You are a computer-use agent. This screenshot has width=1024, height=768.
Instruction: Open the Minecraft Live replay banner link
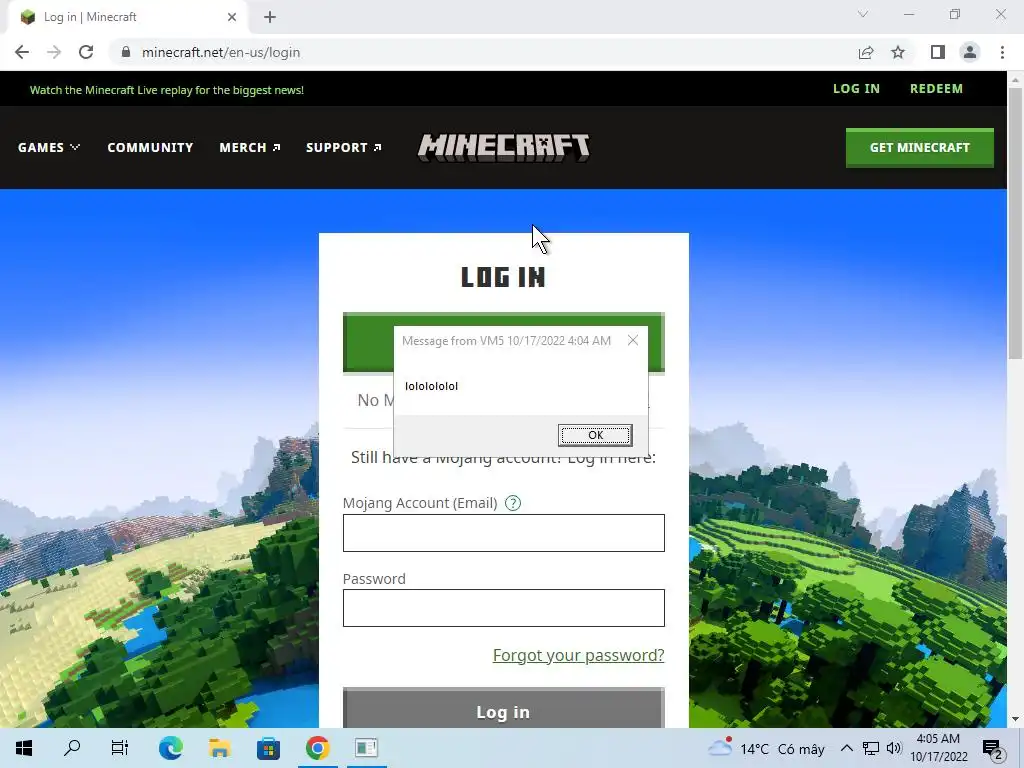(167, 90)
